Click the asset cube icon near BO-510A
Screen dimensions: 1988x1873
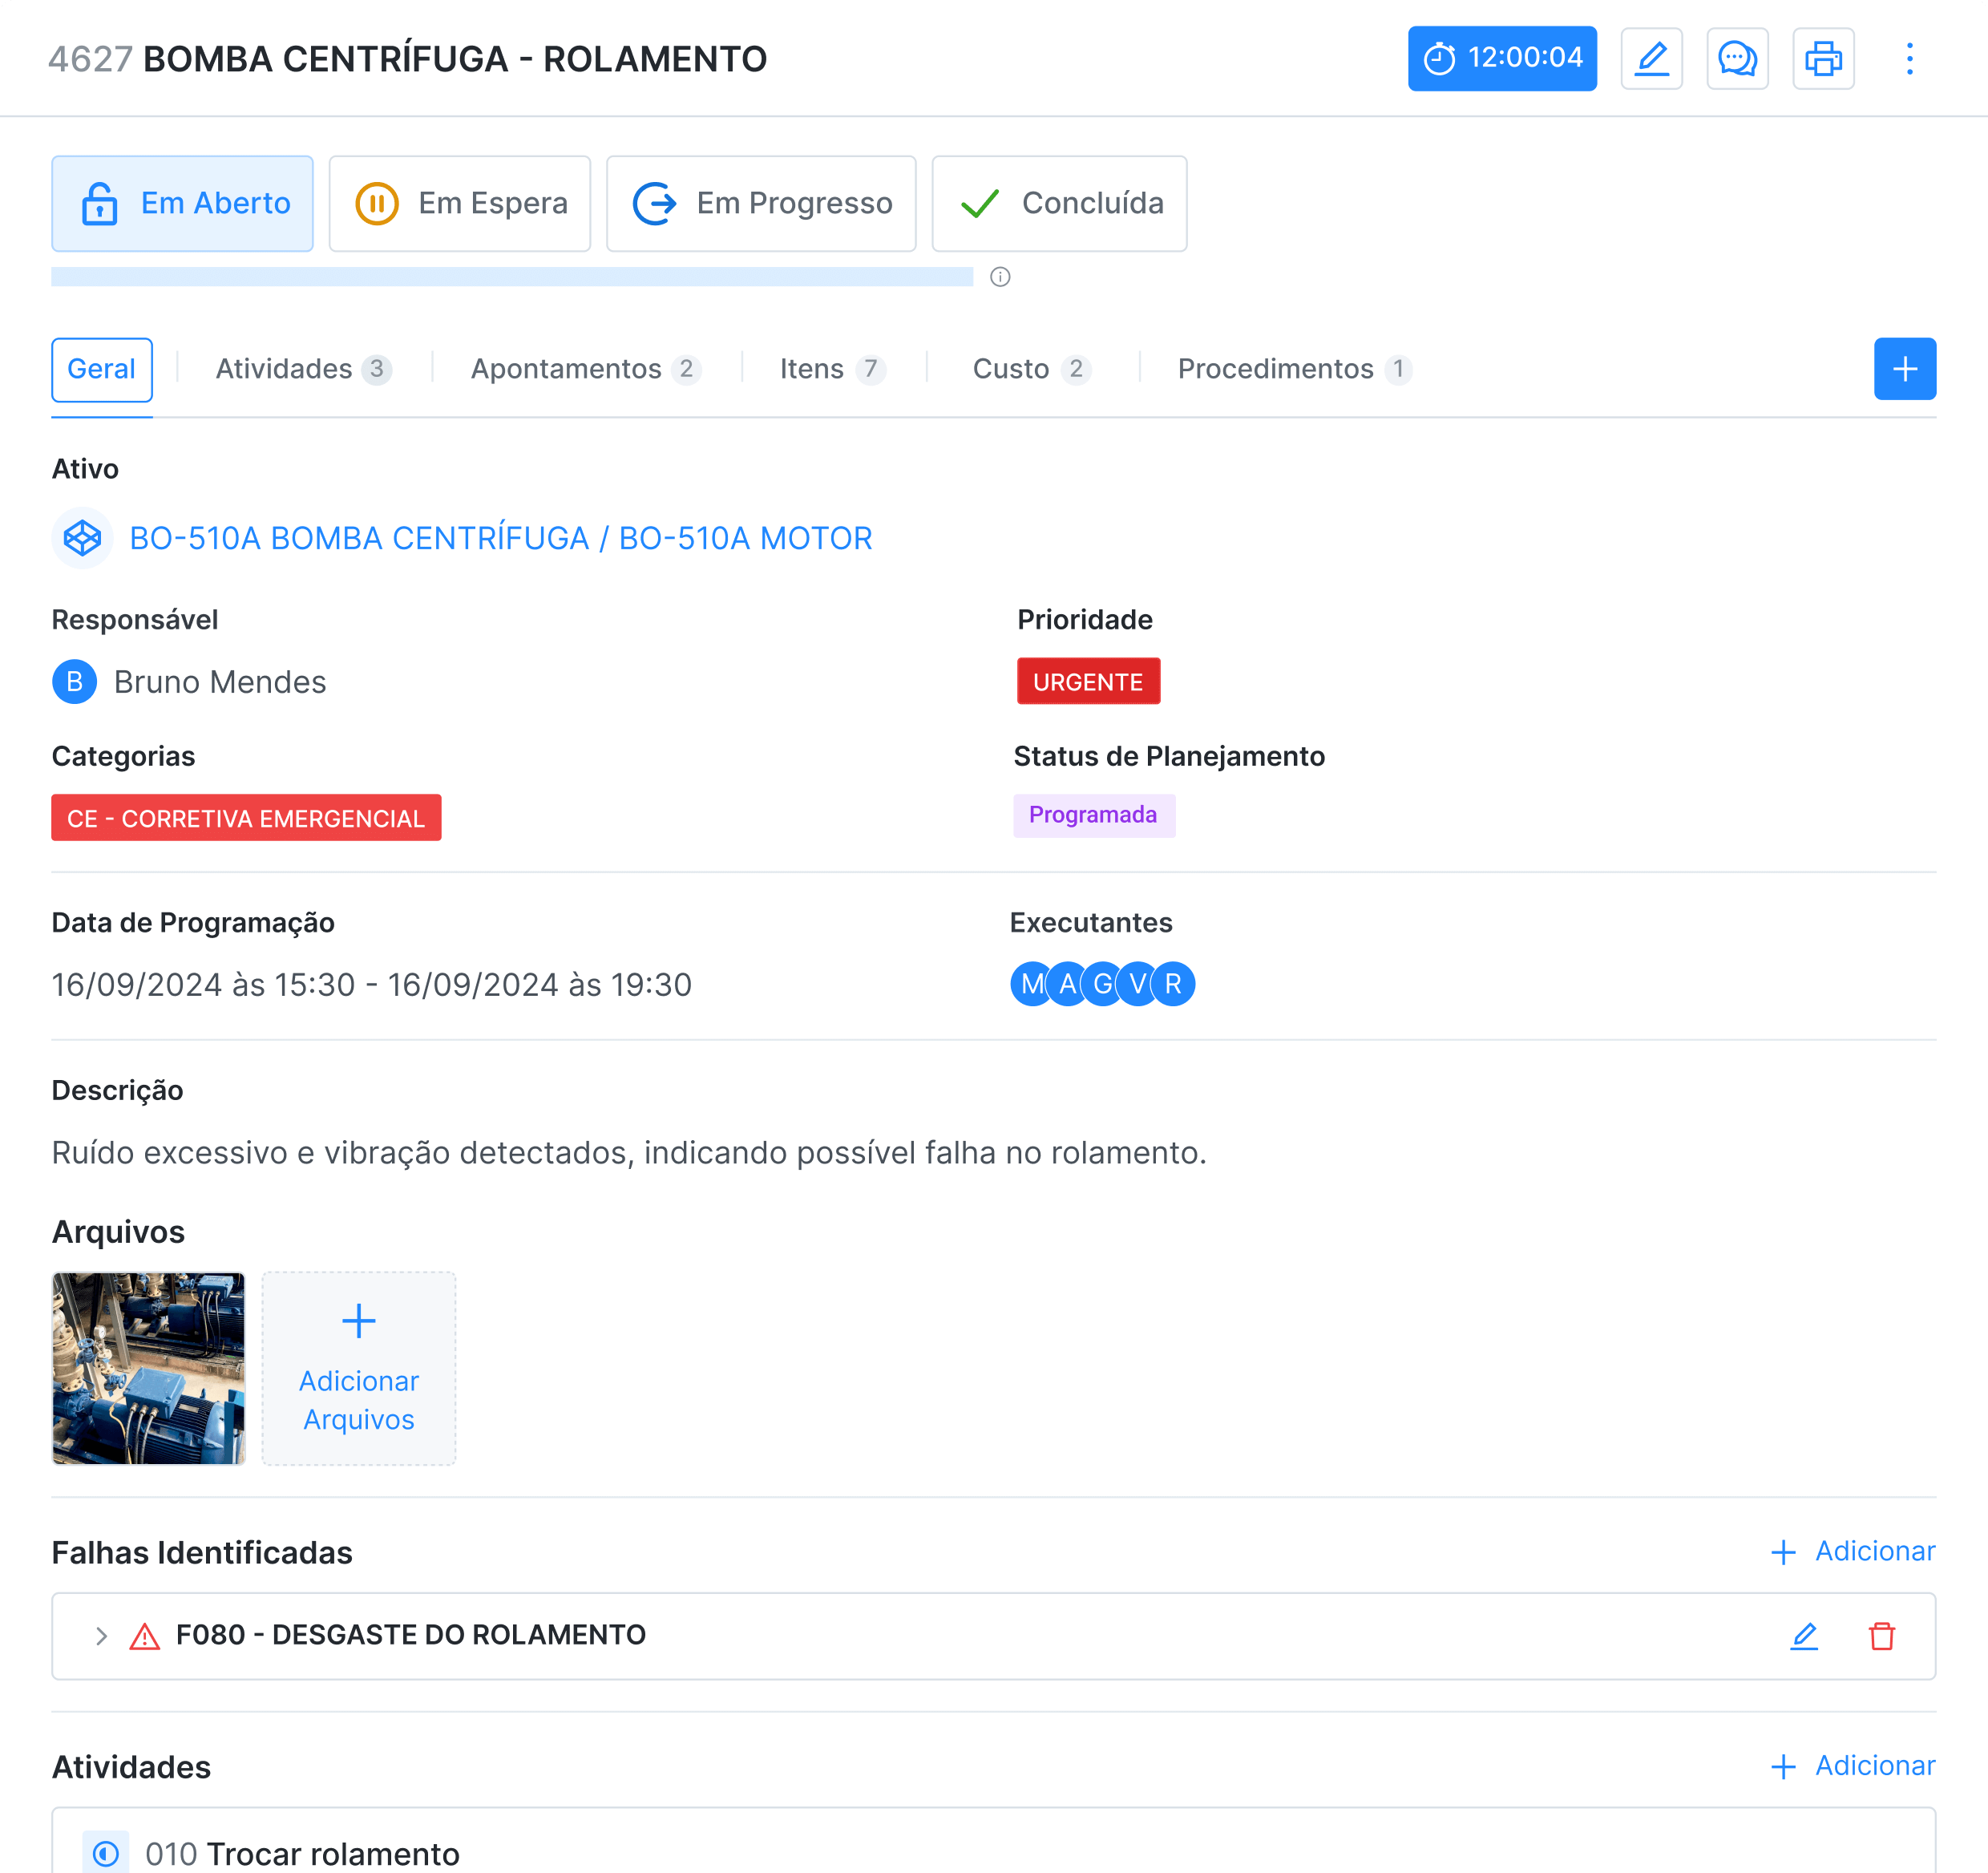(x=82, y=538)
